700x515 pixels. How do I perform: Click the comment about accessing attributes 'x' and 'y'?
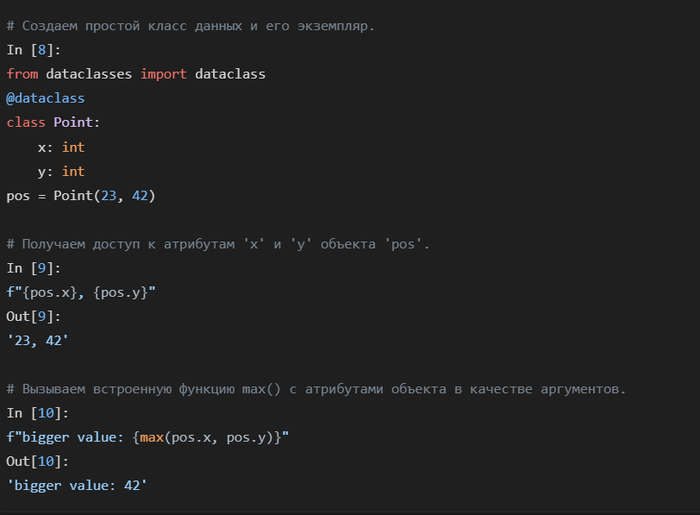218,244
